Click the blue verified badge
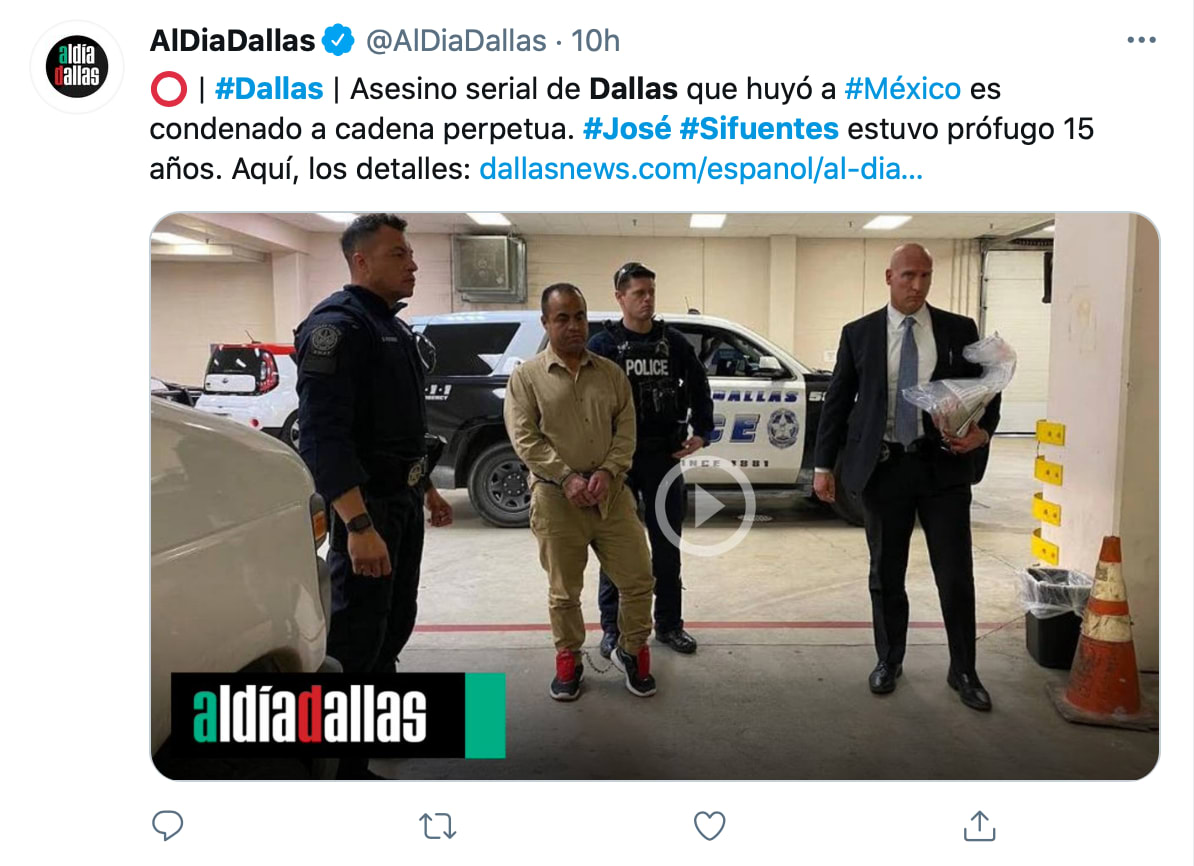1194x866 pixels. click(338, 40)
